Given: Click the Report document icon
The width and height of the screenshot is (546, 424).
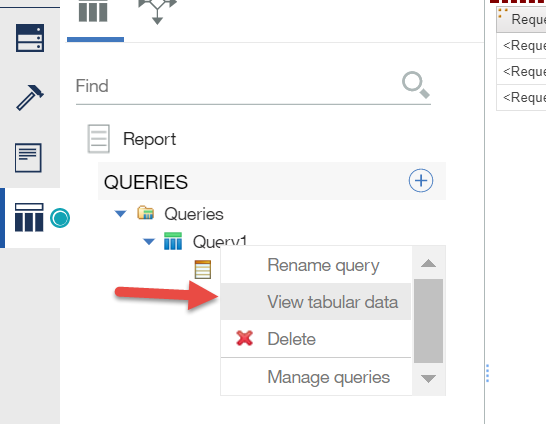Looking at the screenshot, I should [99, 139].
